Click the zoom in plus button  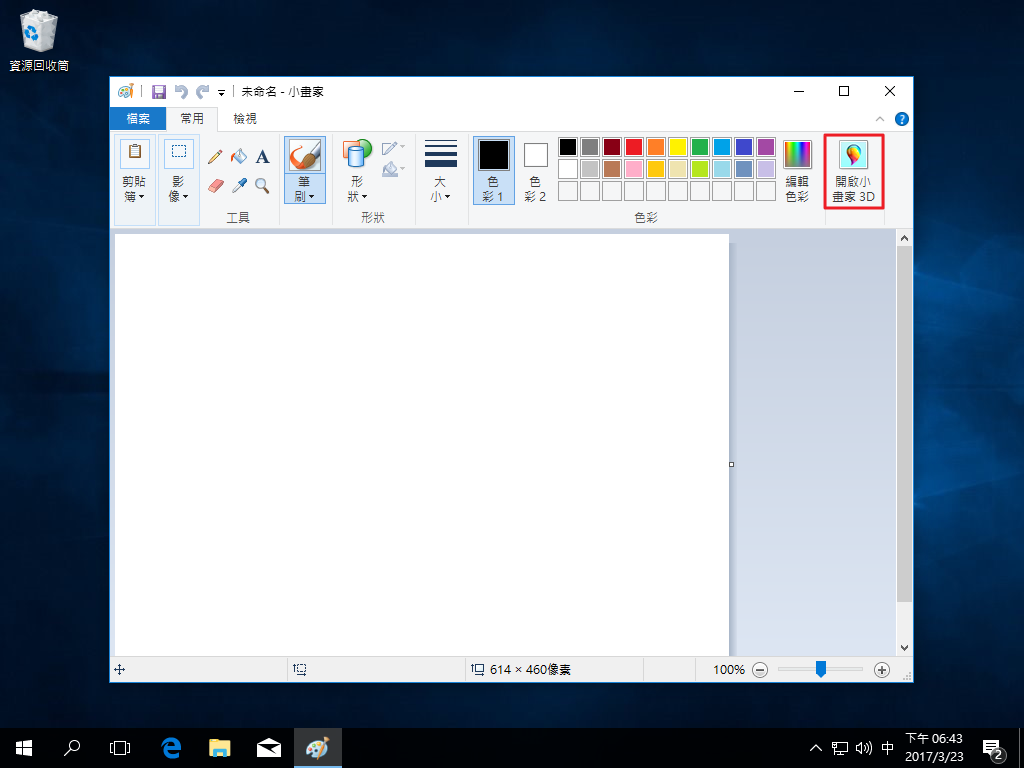(x=881, y=670)
